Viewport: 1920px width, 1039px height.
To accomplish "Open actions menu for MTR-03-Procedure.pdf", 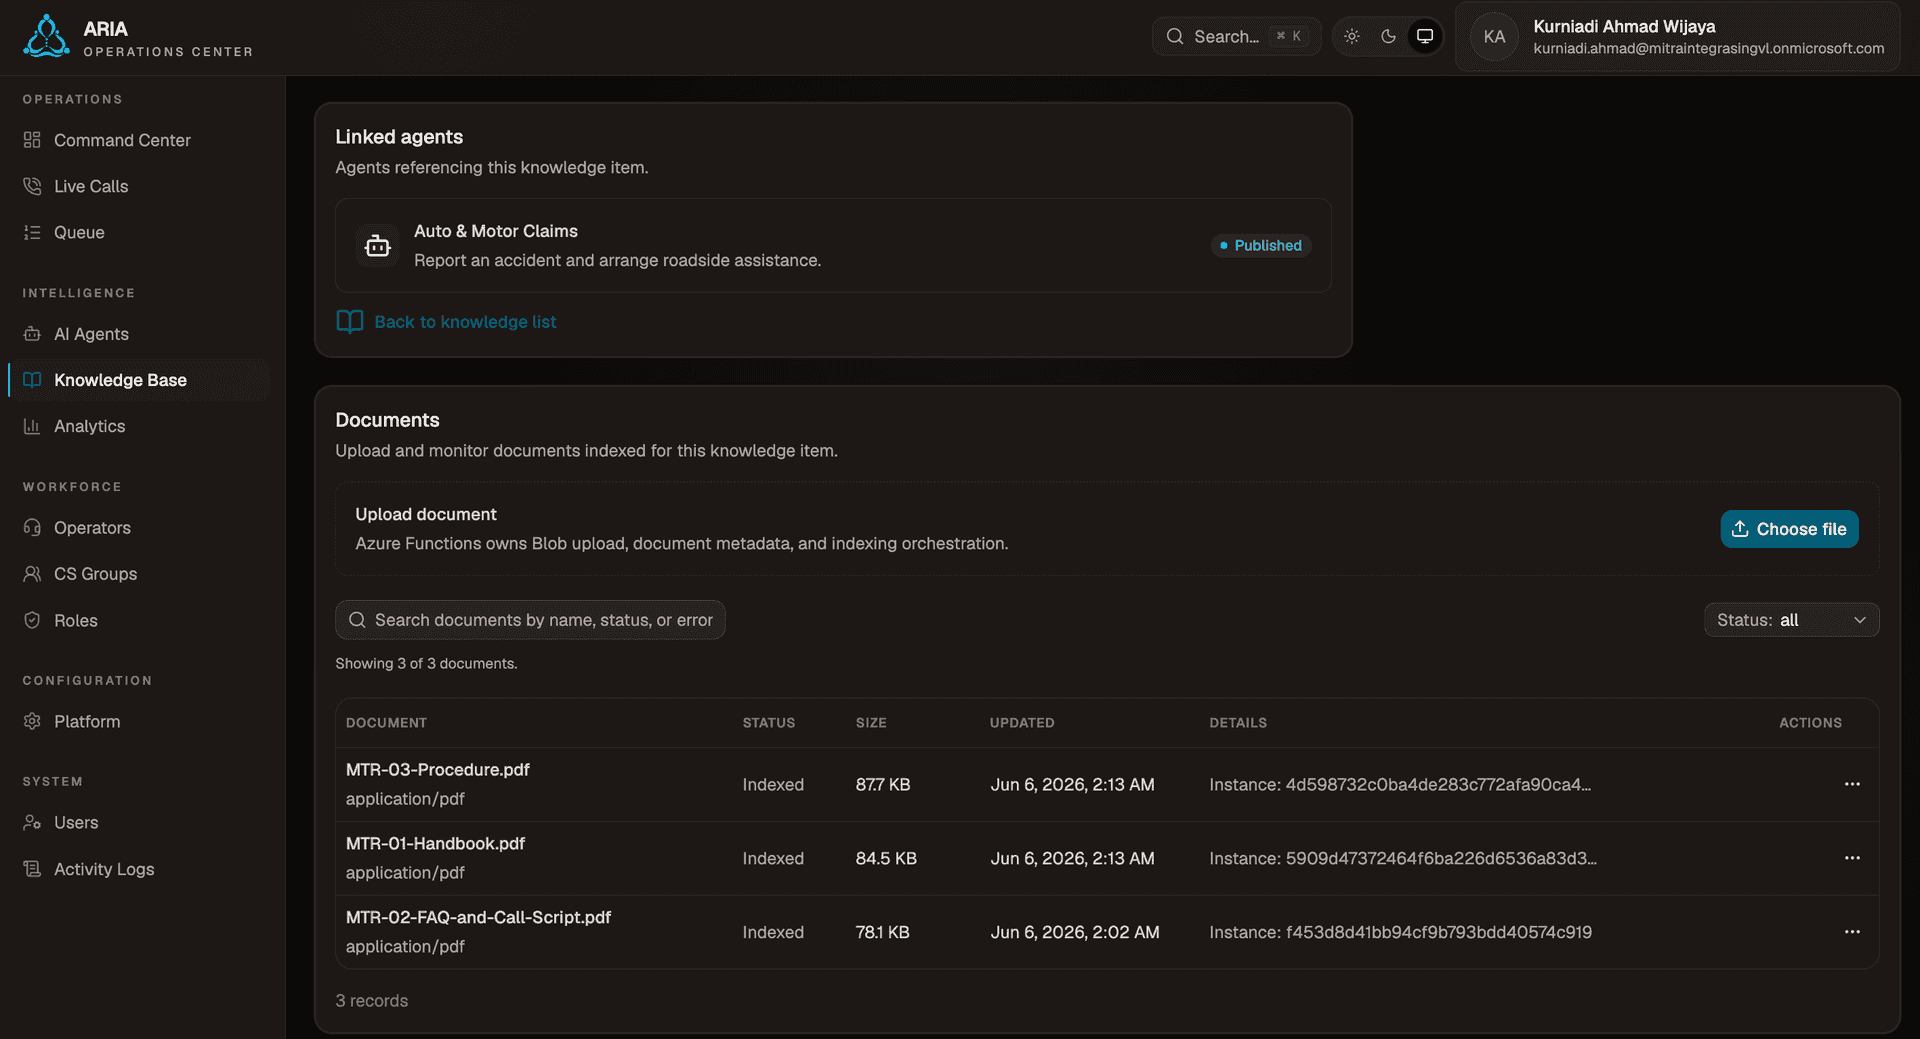I will [1852, 784].
